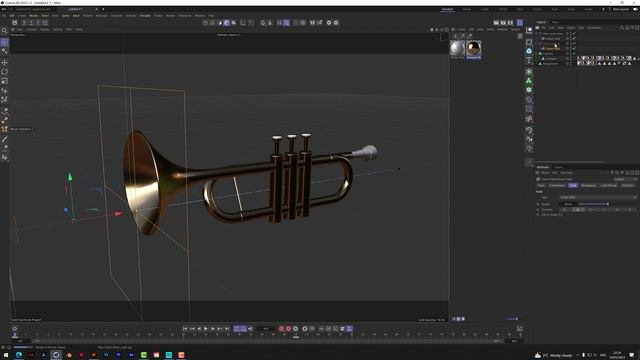The height and width of the screenshot is (360, 640).
Task: Toggle enable checkmark on first Linear Field row
Action: 574,38
